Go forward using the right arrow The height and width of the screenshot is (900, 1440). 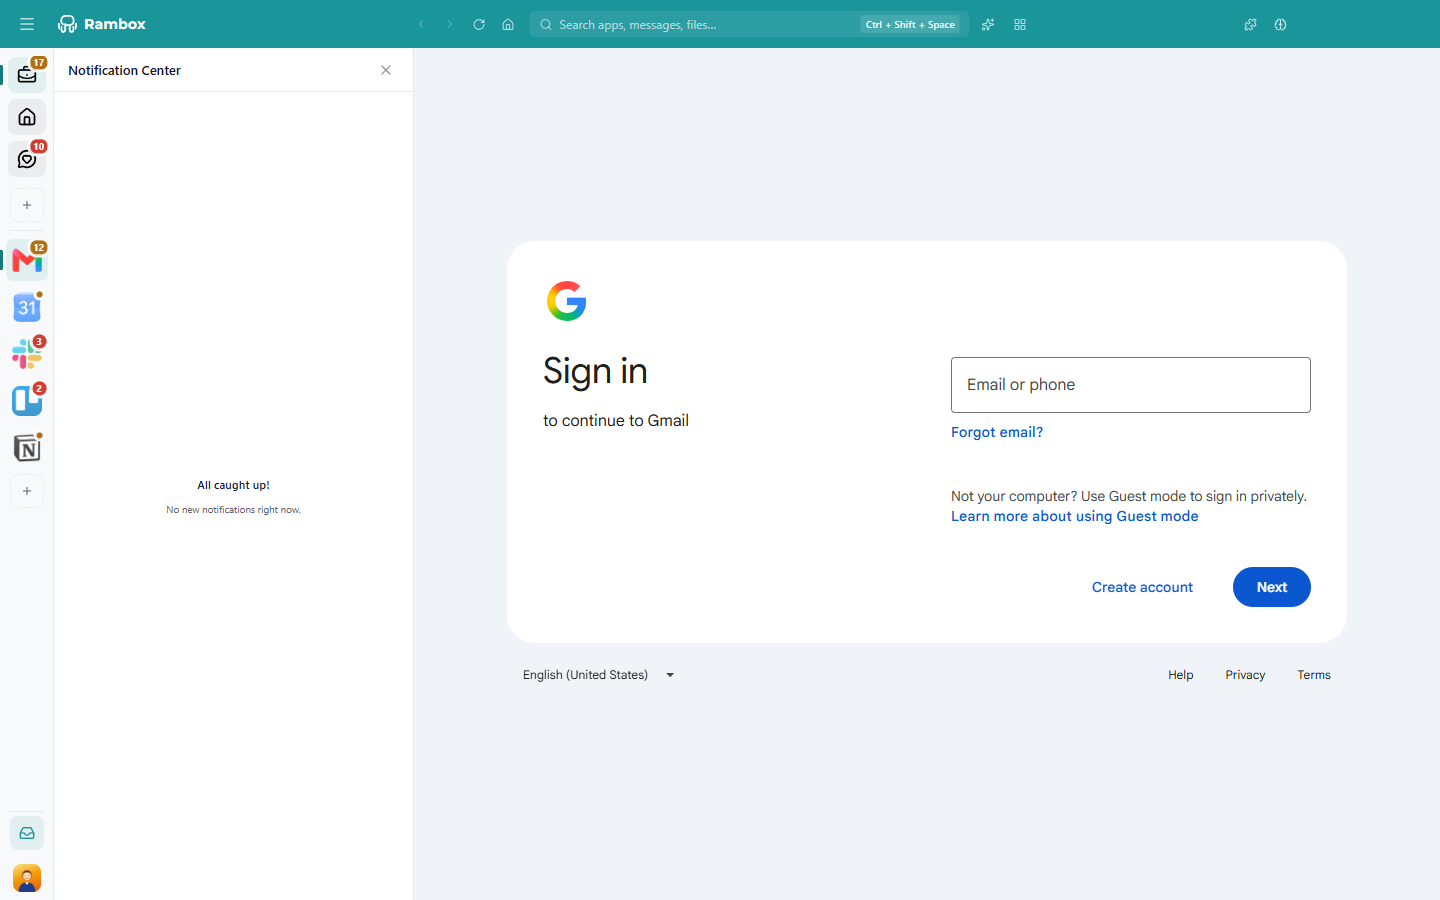[450, 24]
